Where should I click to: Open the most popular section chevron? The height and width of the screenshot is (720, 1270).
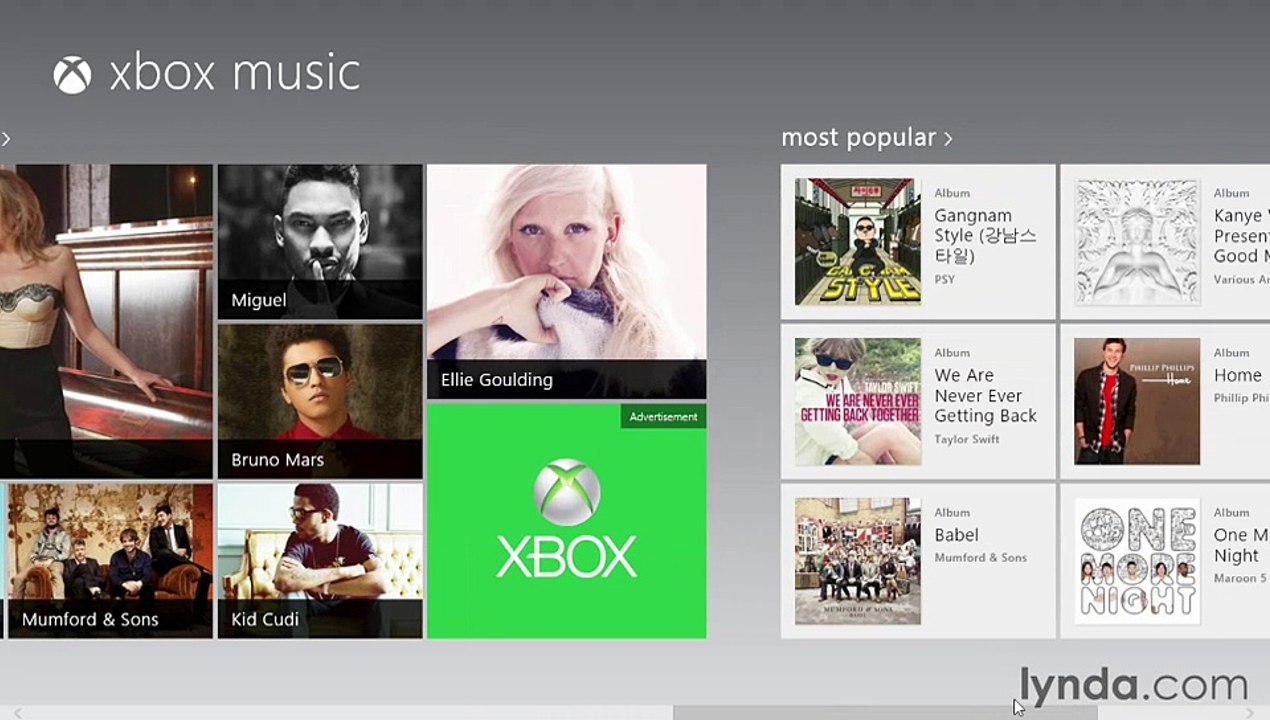948,139
